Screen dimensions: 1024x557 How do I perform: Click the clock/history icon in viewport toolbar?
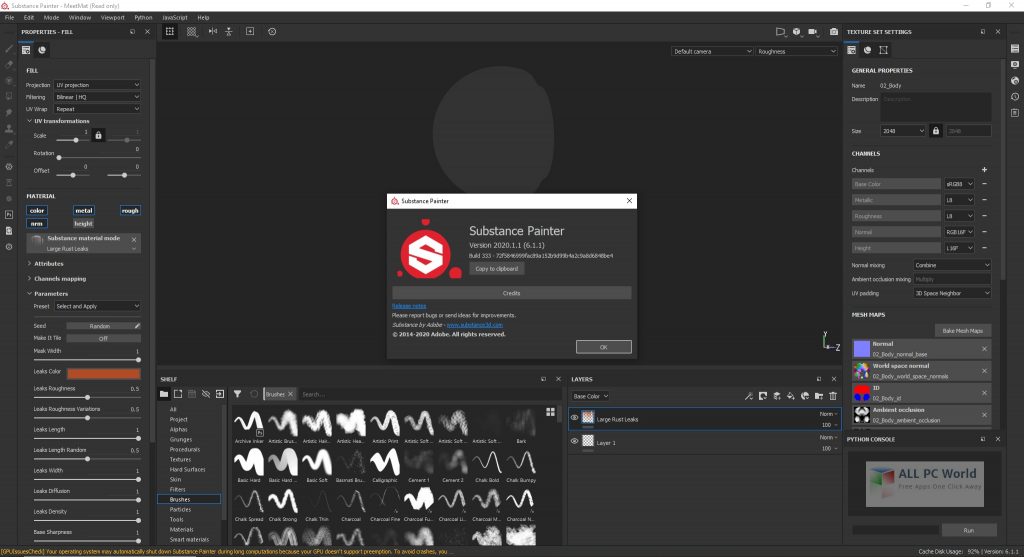coord(272,31)
